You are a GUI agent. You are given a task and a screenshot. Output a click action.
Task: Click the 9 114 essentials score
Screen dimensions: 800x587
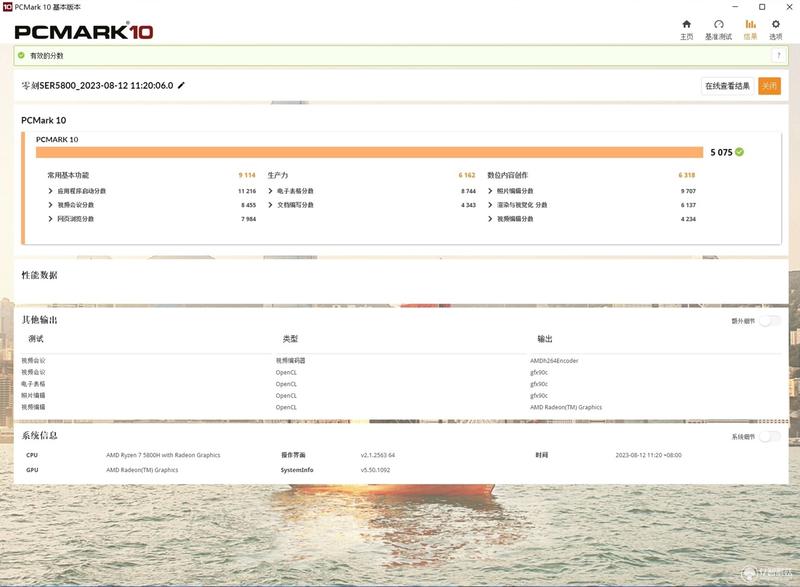(x=247, y=175)
